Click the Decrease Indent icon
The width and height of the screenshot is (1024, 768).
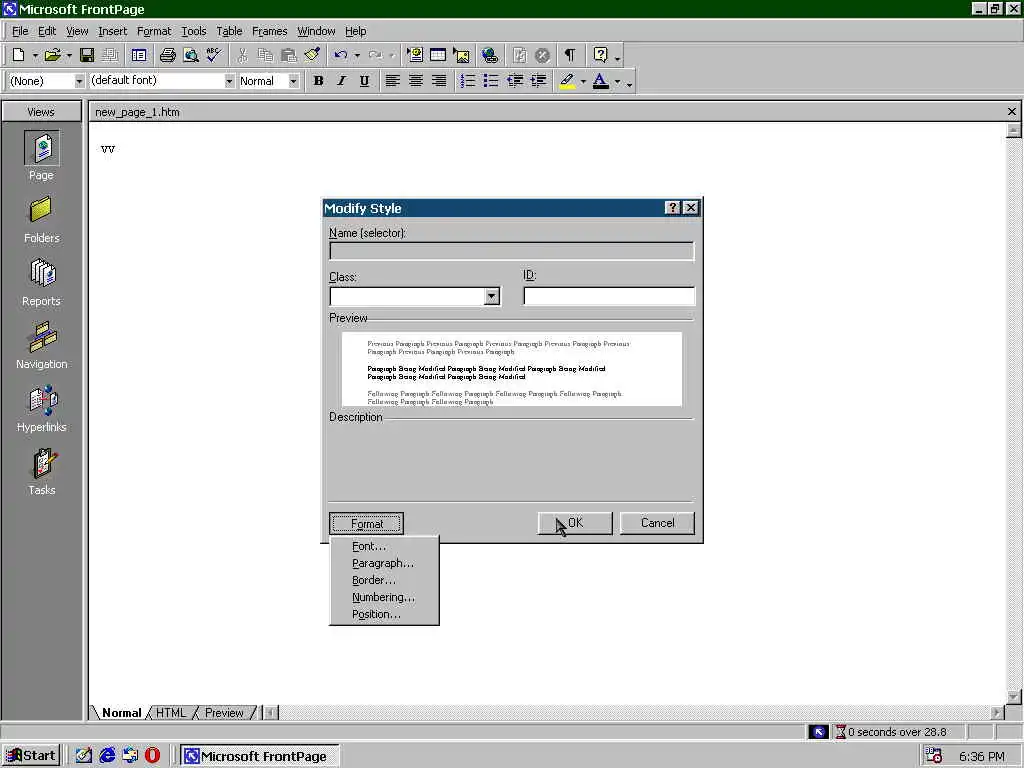[515, 81]
